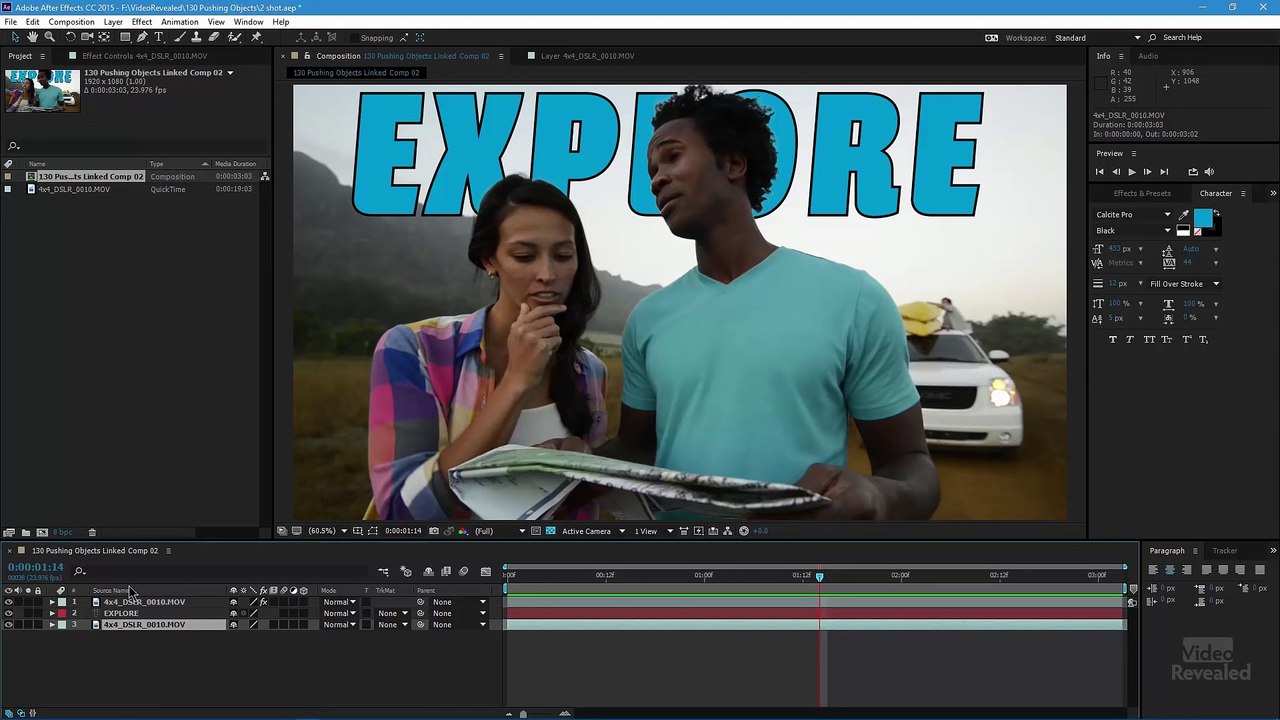Mute audio in Preview panel

[1209, 172]
